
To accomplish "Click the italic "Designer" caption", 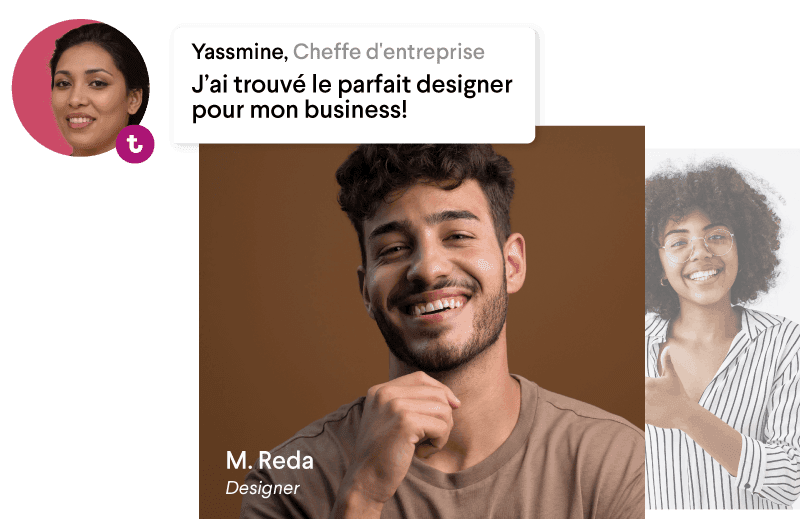I will (x=262, y=488).
